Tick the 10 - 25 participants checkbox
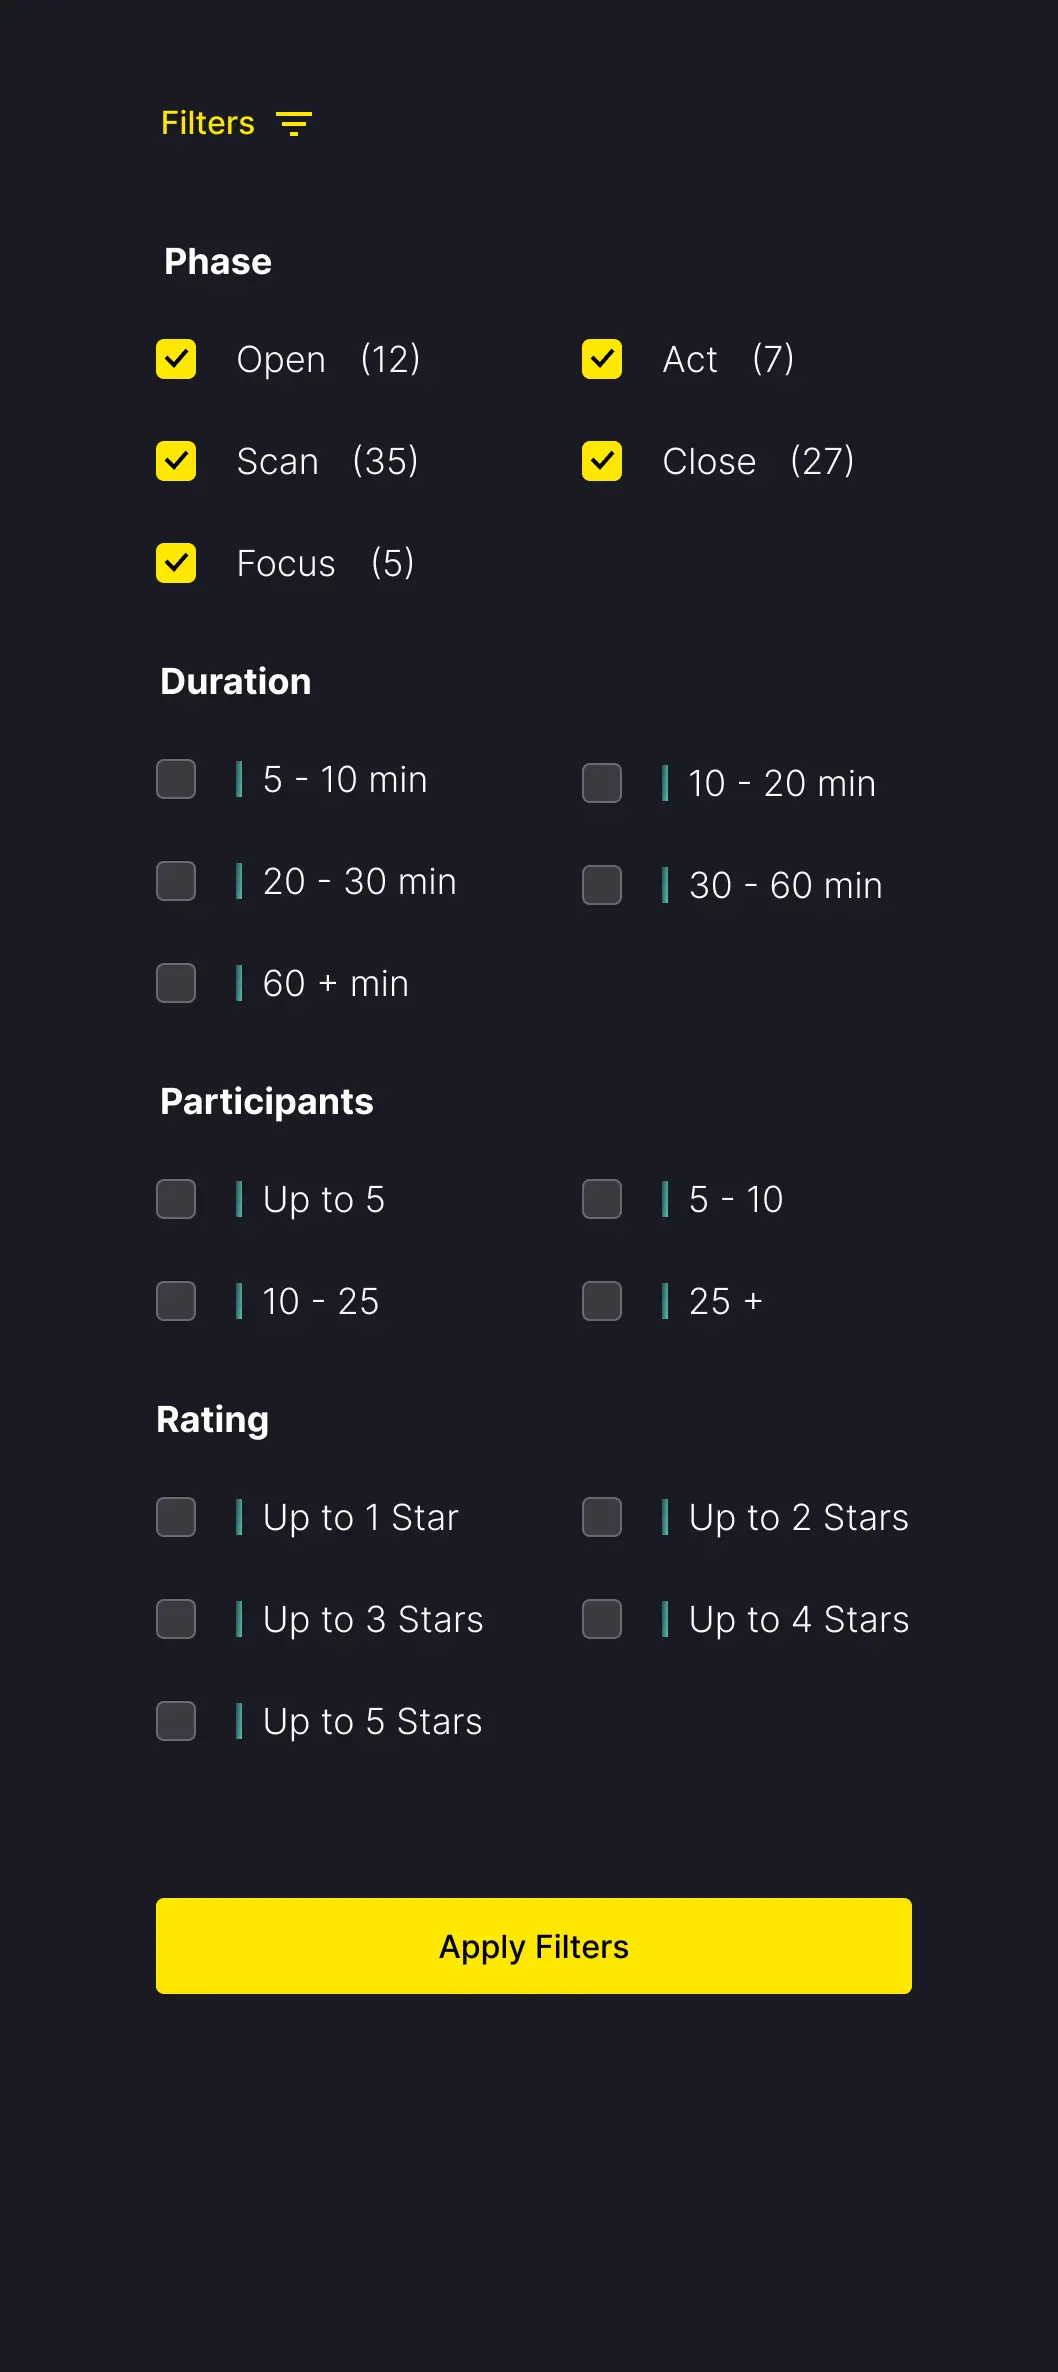This screenshot has width=1058, height=2372. point(176,1301)
